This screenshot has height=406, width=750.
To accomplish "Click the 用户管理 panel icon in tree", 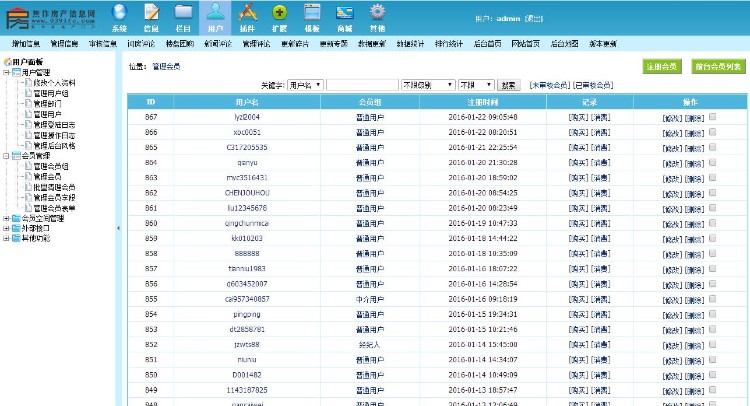I will point(16,72).
